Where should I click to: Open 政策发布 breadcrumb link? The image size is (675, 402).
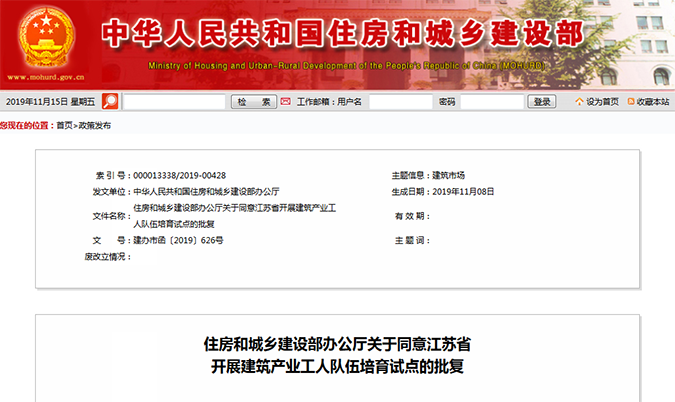pyautogui.click(x=95, y=125)
